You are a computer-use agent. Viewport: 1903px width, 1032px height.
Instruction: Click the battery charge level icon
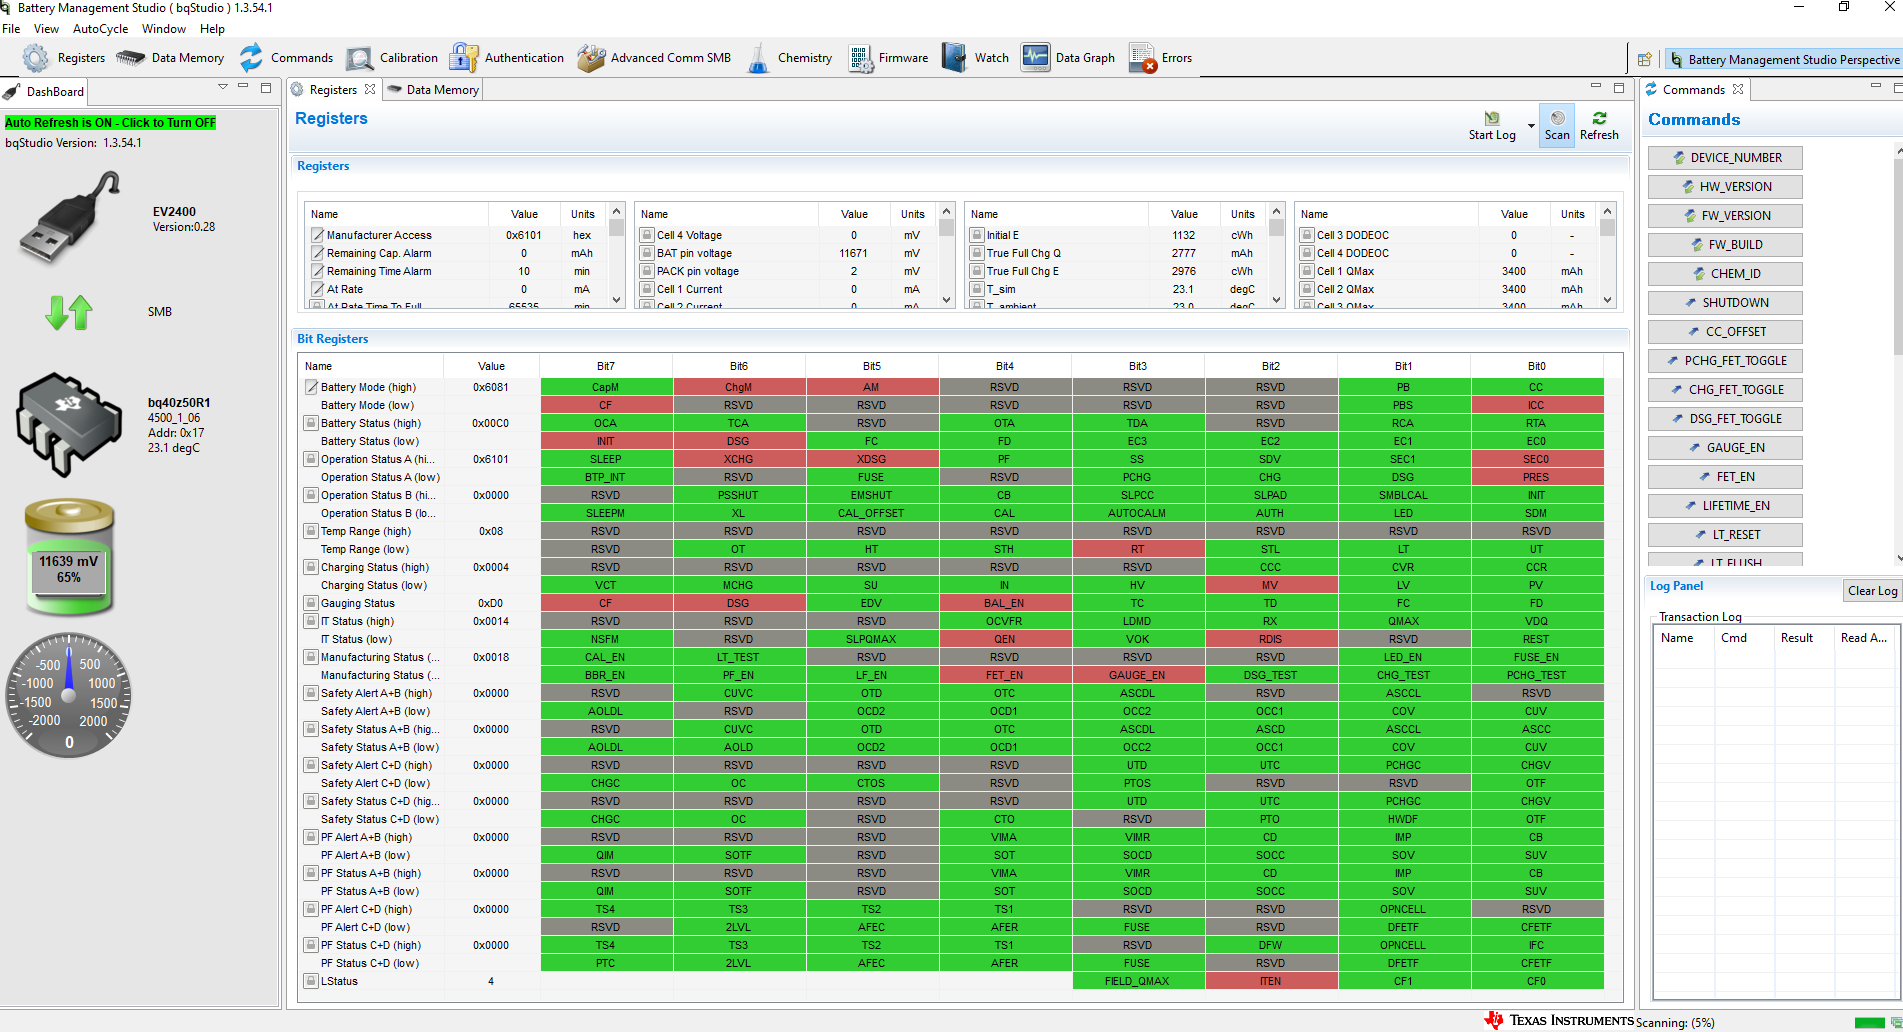pos(69,558)
